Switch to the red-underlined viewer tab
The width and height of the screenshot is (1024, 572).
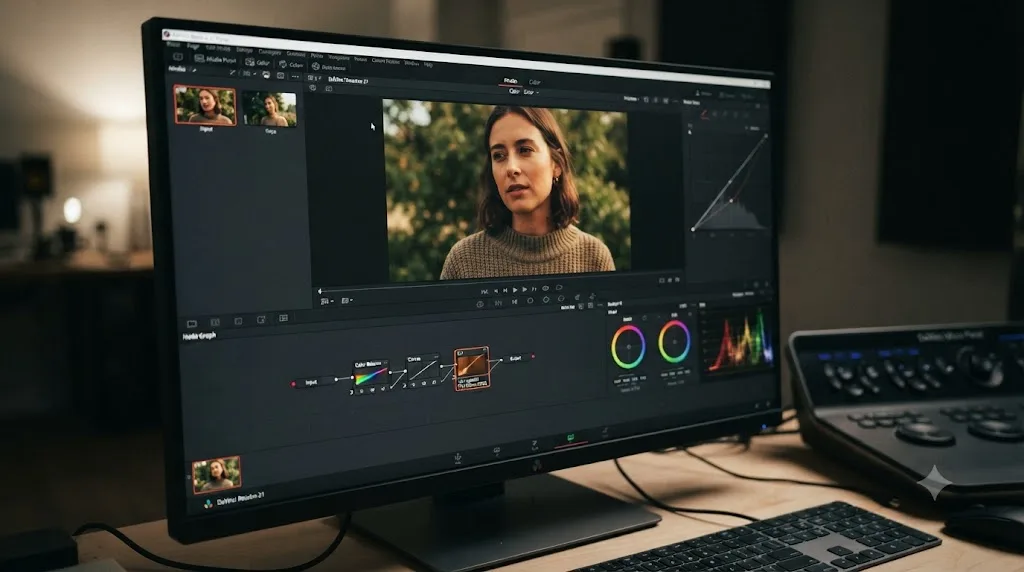pyautogui.click(x=511, y=81)
